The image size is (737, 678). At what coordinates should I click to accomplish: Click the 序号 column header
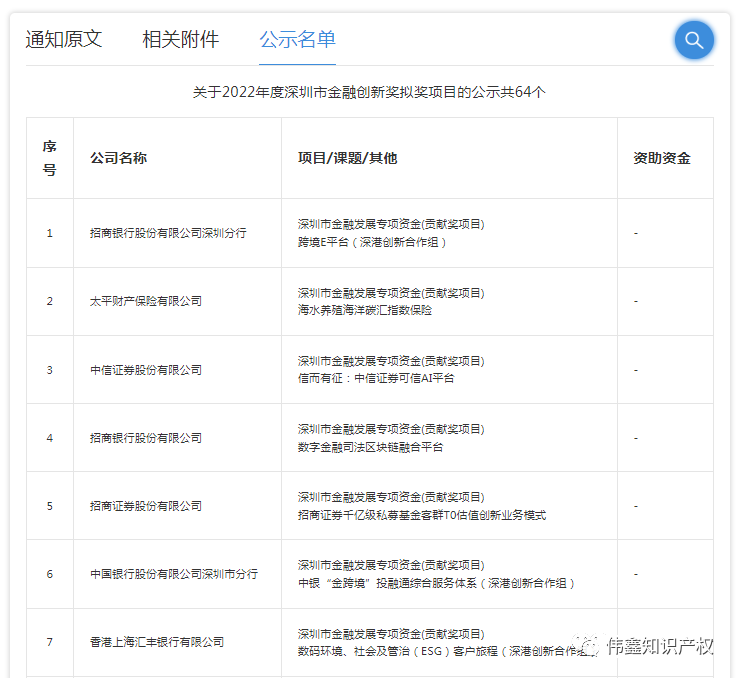[49, 158]
